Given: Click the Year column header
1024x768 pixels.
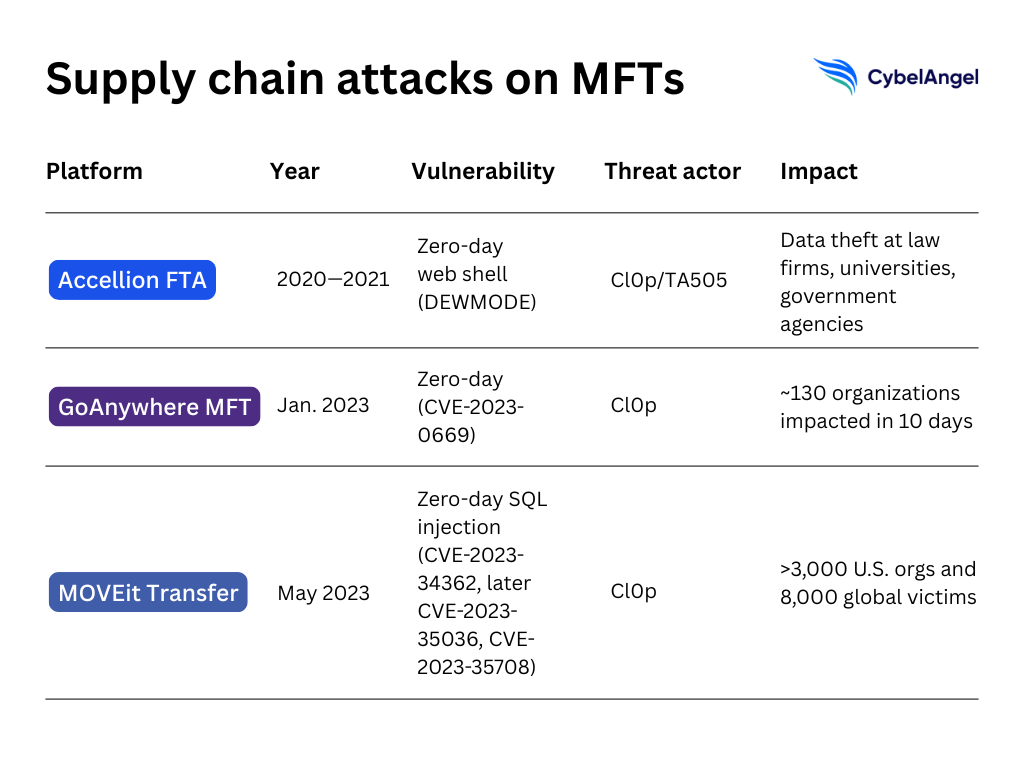Looking at the screenshot, I should pos(294,171).
